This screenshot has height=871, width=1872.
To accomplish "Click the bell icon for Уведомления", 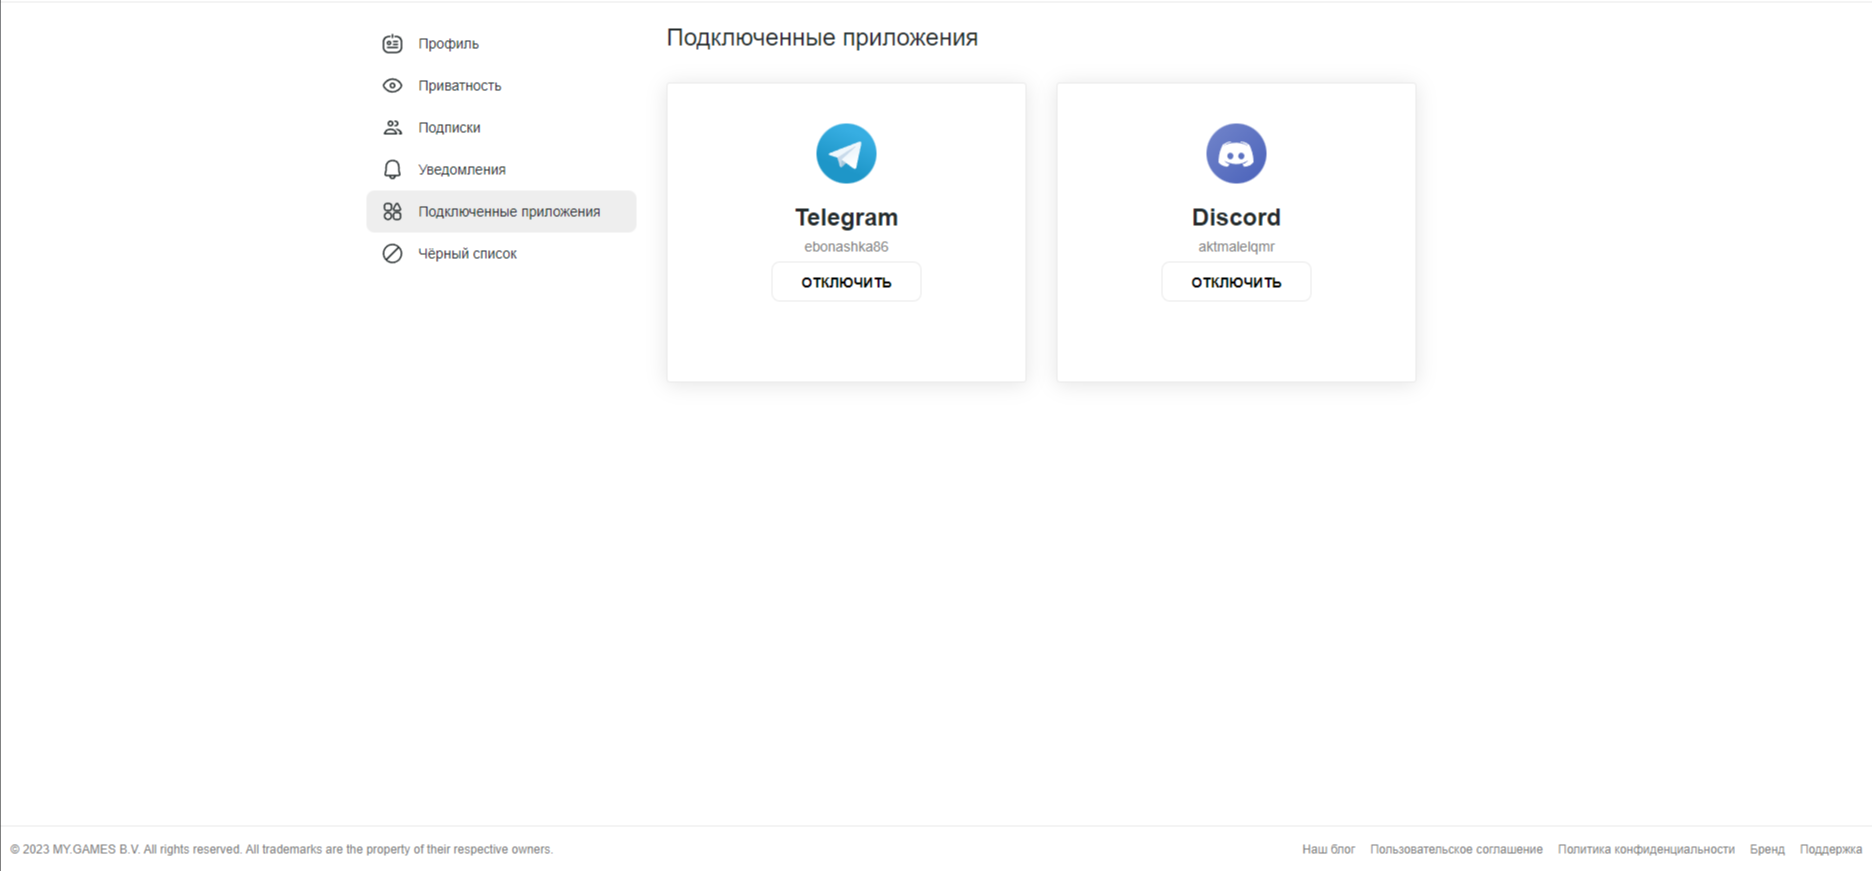I will (392, 170).
